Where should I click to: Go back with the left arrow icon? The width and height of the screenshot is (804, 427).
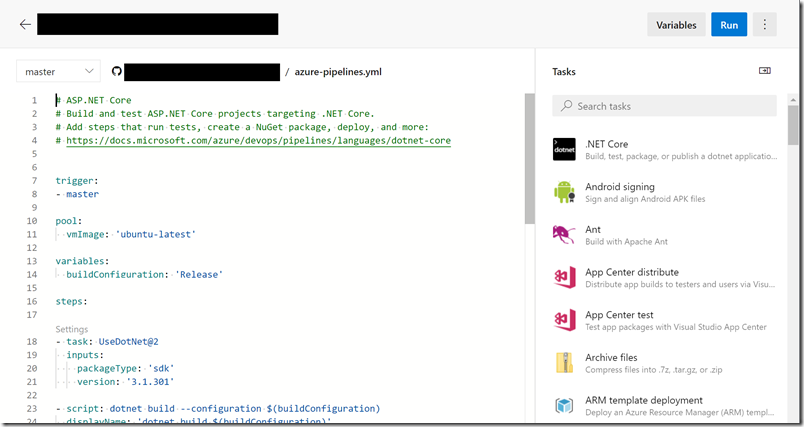[25, 24]
